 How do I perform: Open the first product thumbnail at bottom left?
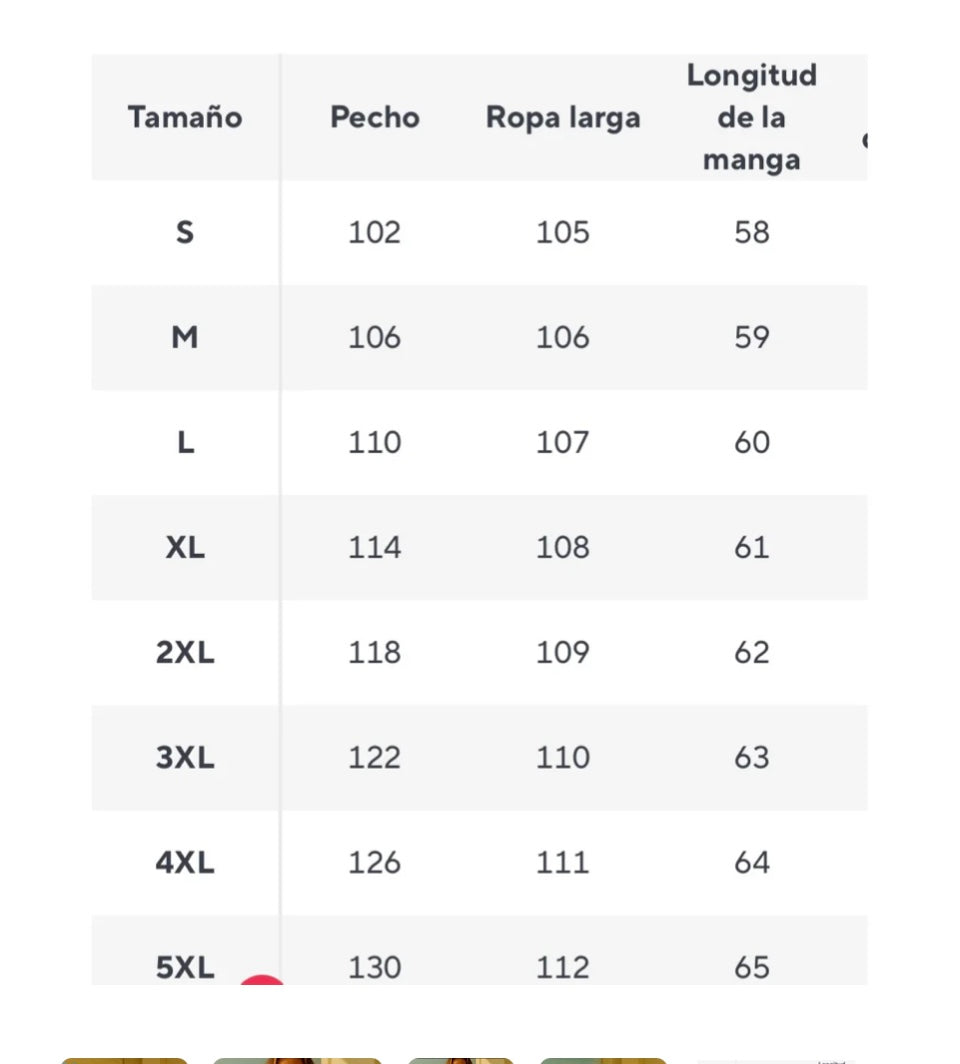[124, 1061]
